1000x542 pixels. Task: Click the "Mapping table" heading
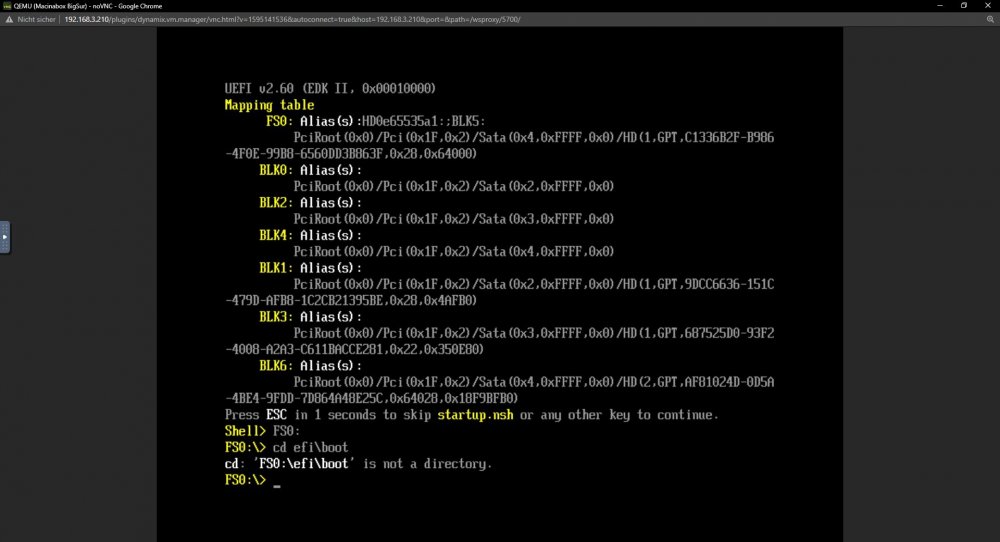pos(269,105)
